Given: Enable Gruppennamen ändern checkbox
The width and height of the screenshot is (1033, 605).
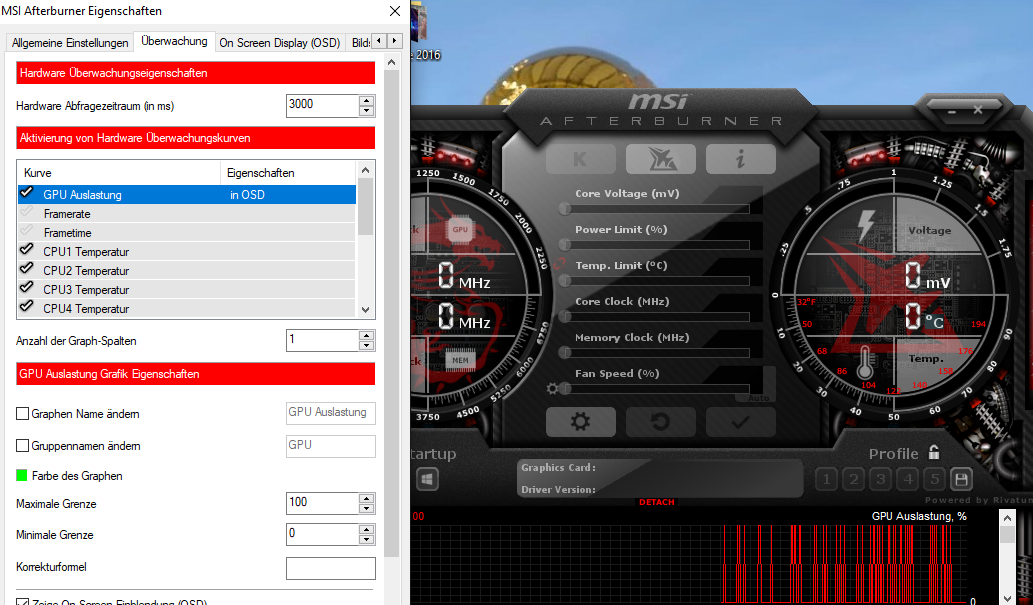Looking at the screenshot, I should (22, 446).
